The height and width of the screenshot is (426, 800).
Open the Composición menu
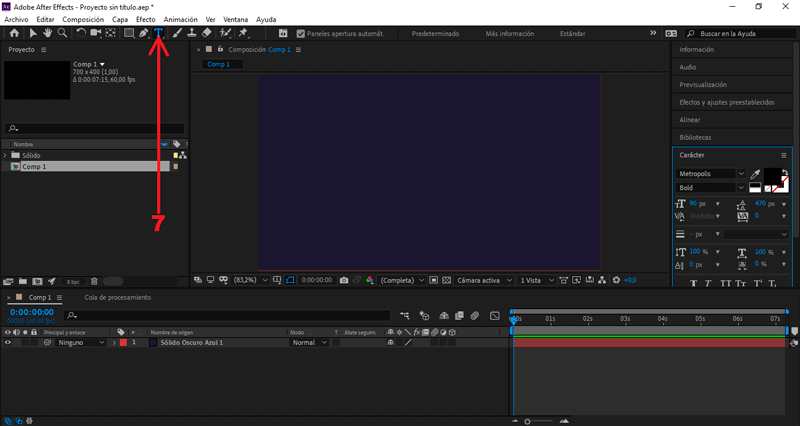click(x=83, y=19)
